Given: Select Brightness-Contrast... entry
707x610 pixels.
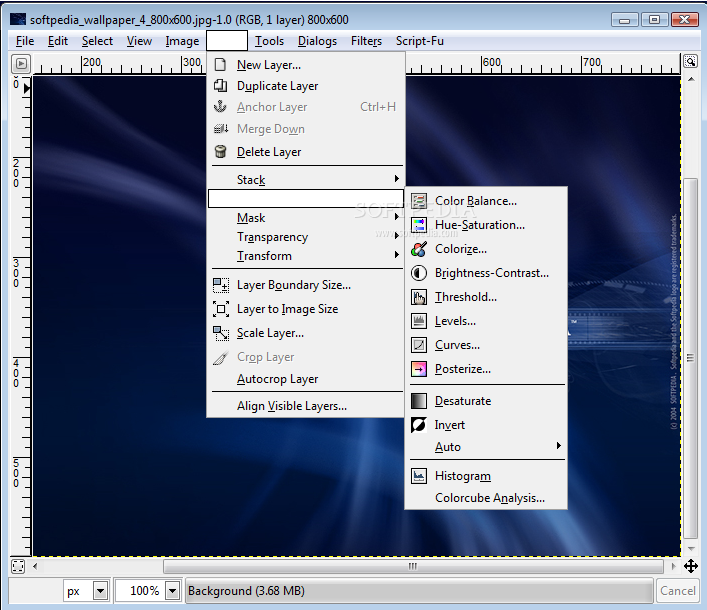Looking at the screenshot, I should click(x=487, y=273).
